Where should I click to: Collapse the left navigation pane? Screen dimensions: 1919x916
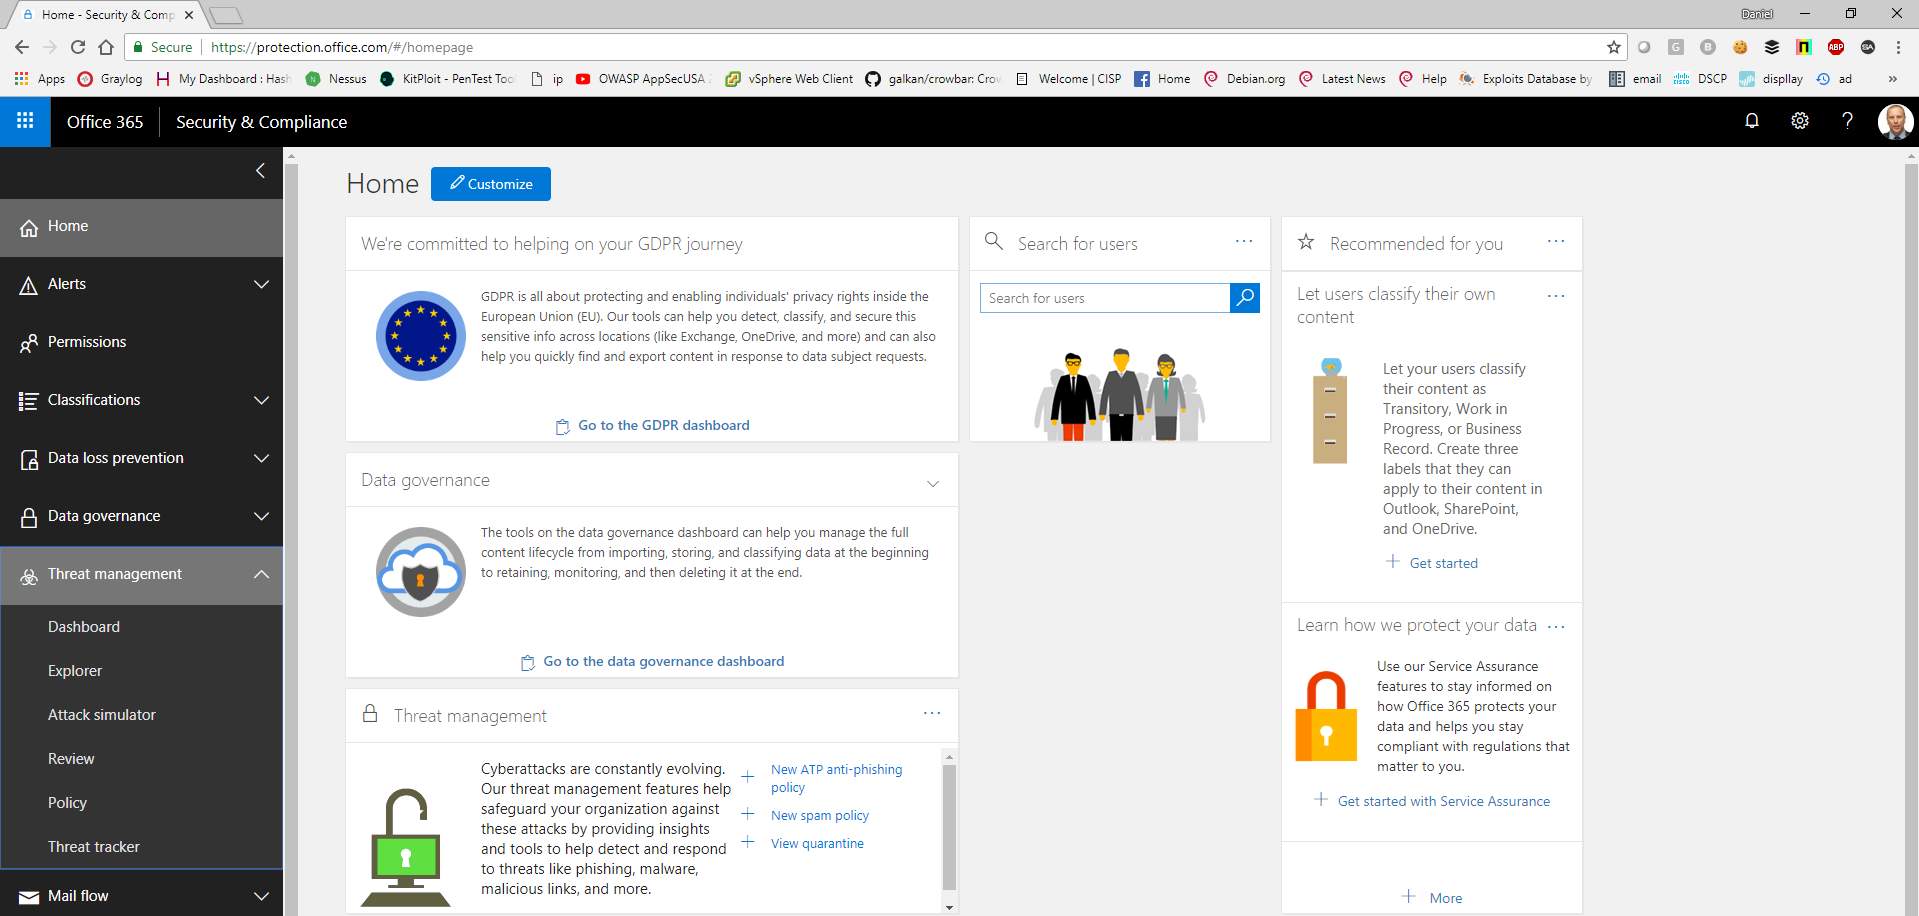tap(259, 171)
